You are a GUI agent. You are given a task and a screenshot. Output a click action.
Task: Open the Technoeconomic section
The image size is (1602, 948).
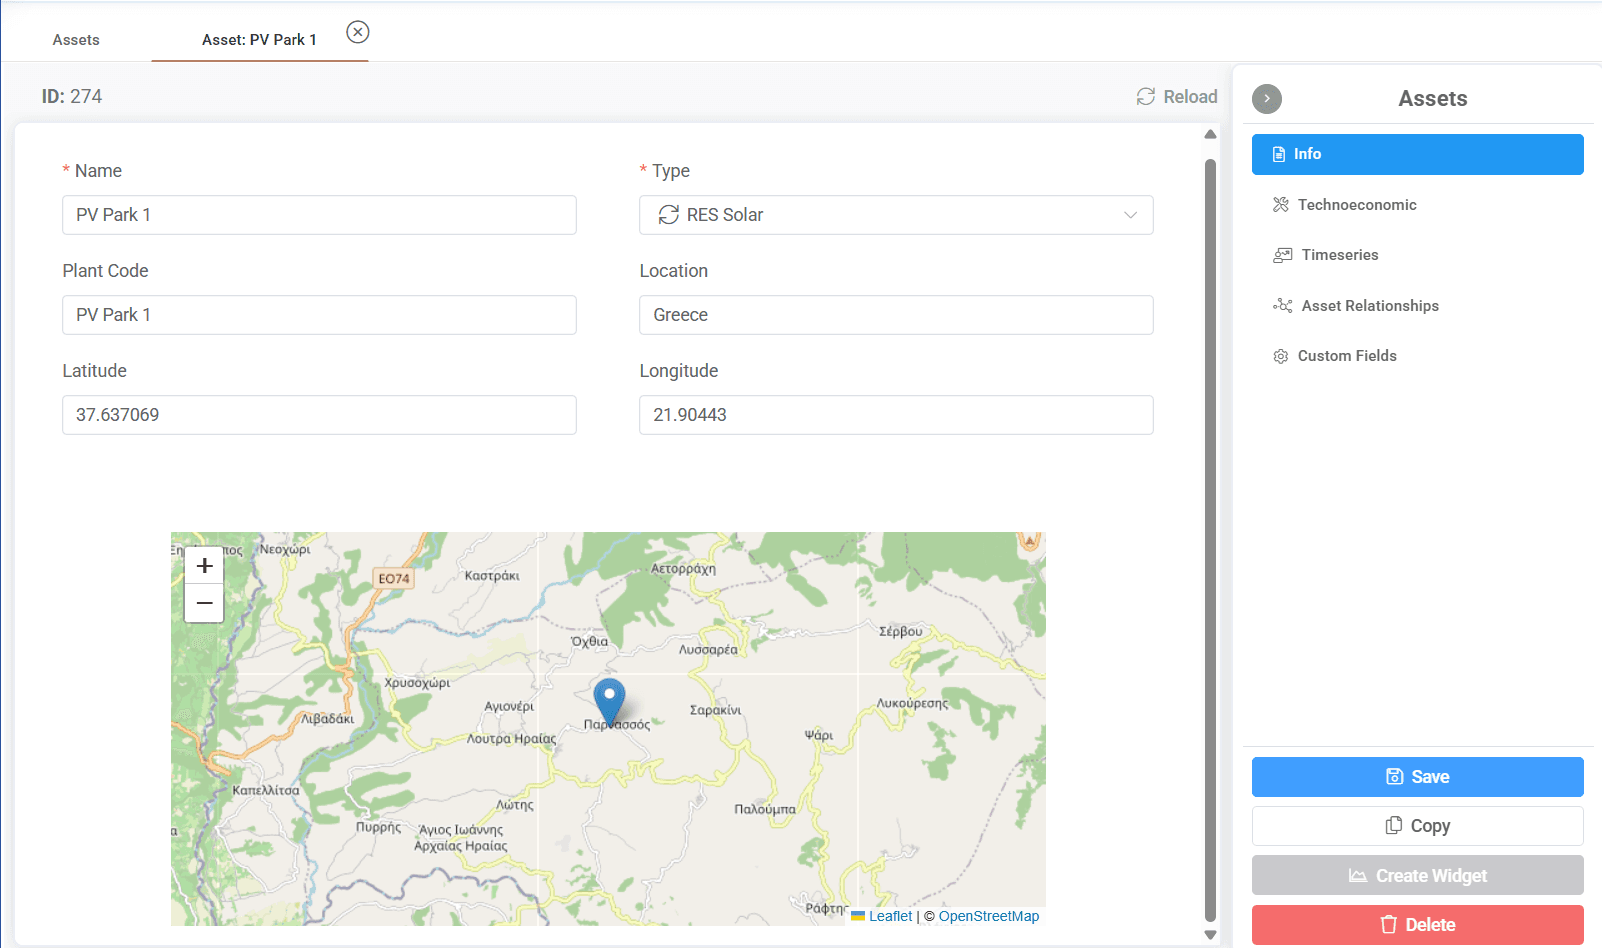1417,205
